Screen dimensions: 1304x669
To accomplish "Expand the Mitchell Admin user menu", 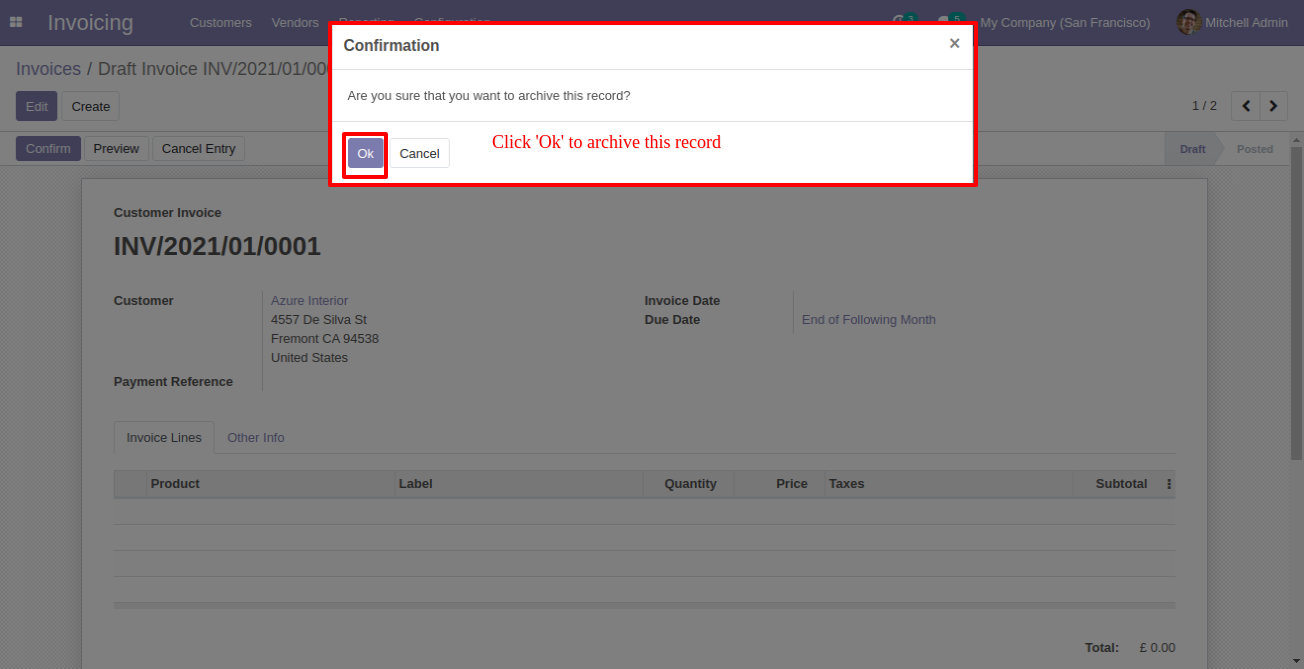I will tap(1249, 22).
